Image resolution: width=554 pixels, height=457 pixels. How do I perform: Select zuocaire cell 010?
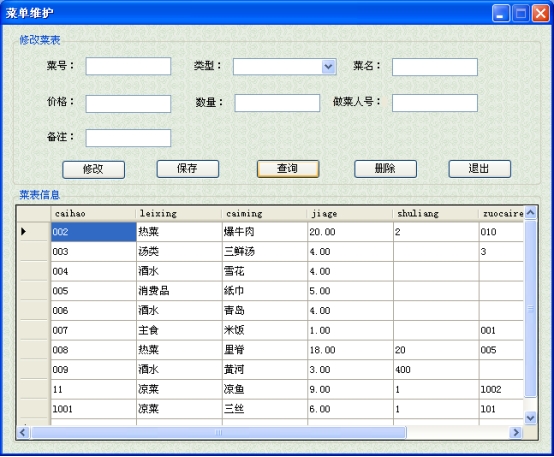(501, 232)
